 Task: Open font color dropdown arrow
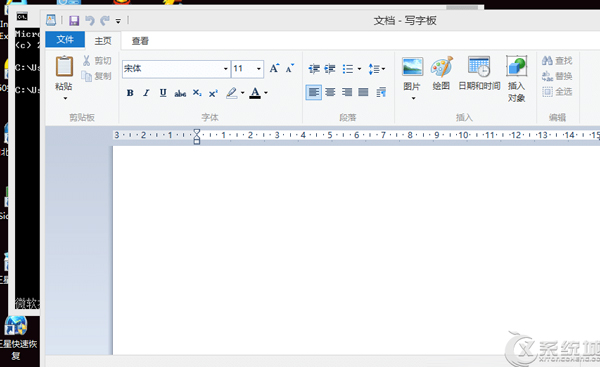(266, 93)
